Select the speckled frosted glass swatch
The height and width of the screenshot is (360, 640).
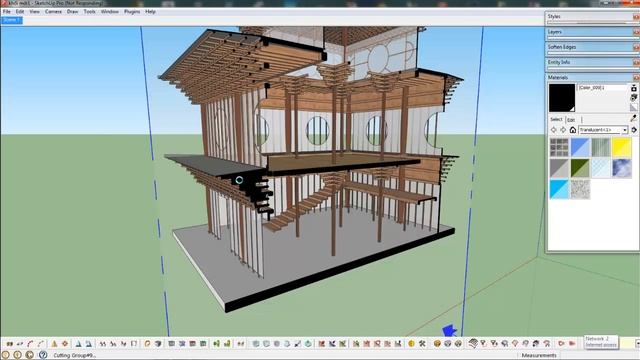(x=580, y=189)
